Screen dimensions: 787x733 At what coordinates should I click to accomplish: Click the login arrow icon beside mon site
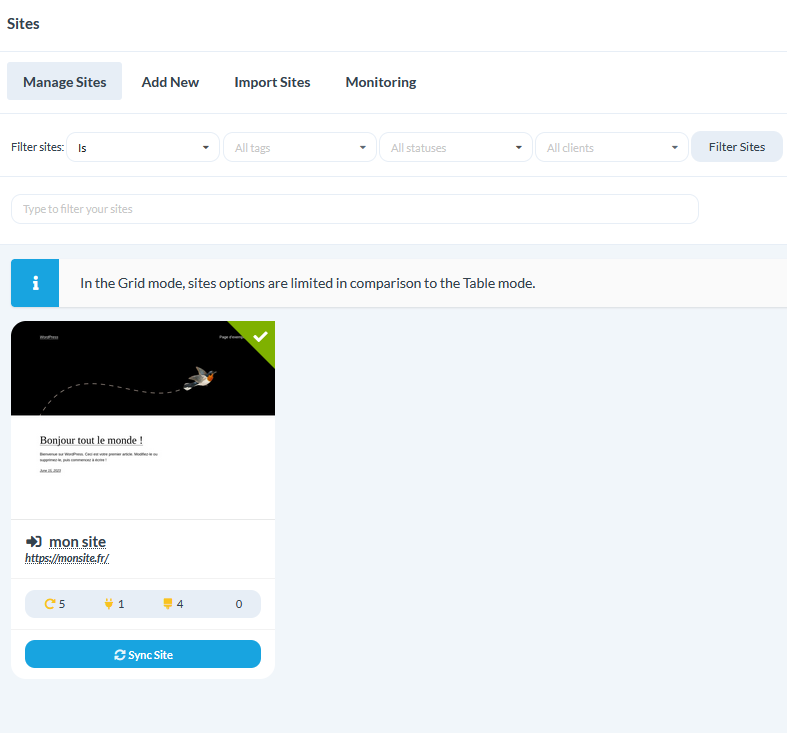coord(33,541)
